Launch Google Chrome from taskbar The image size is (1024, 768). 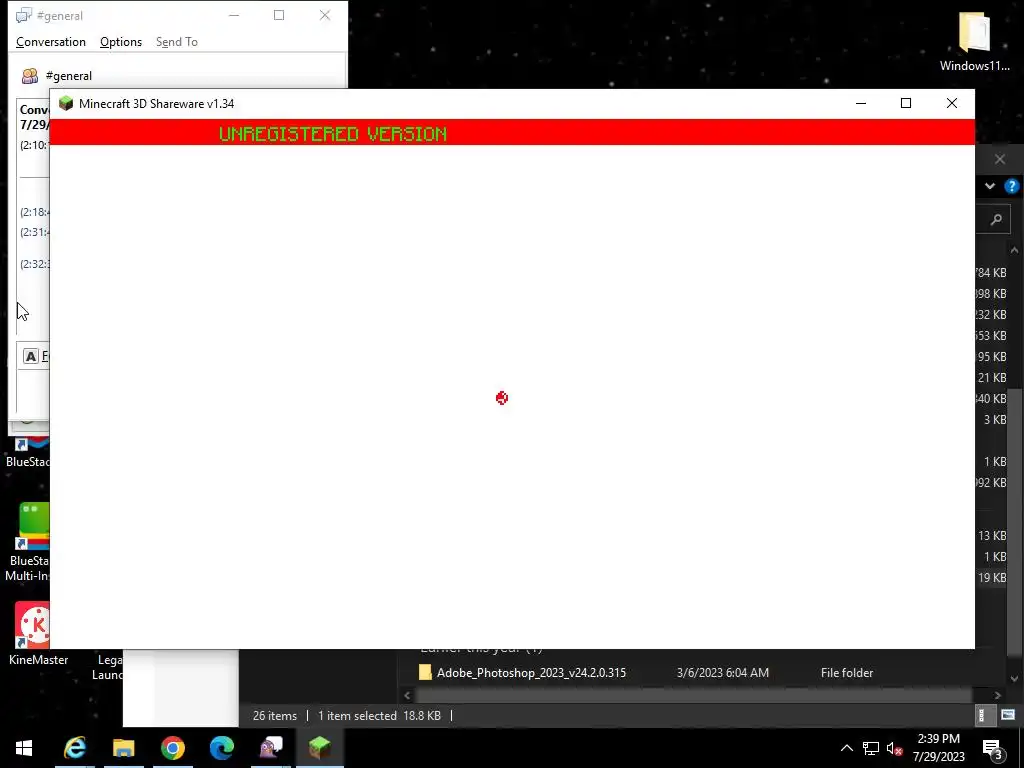click(x=173, y=748)
